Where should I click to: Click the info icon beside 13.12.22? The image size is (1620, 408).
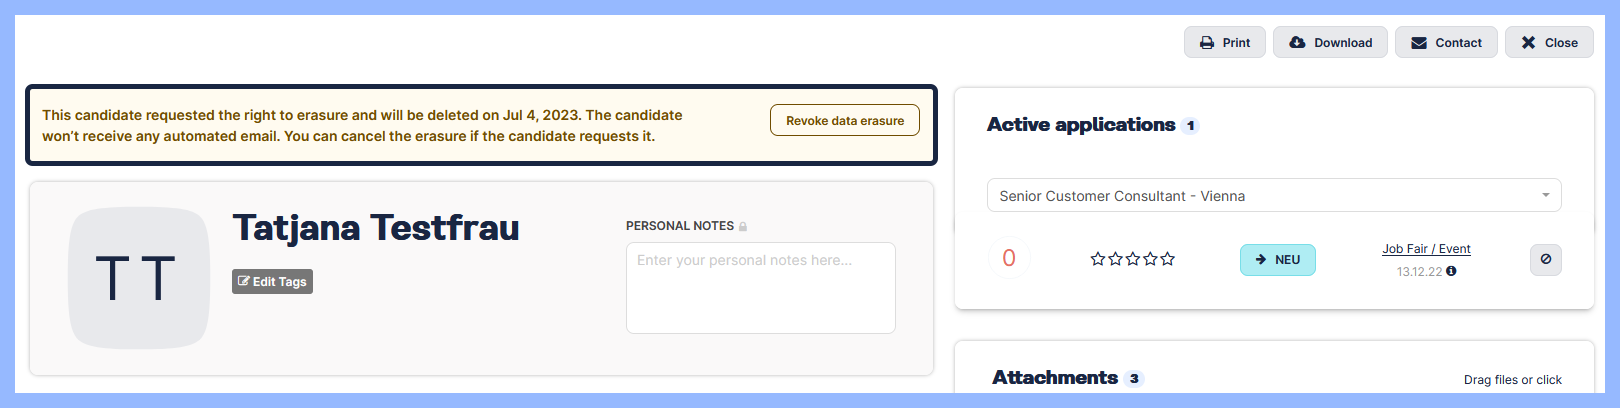[x=1451, y=271]
